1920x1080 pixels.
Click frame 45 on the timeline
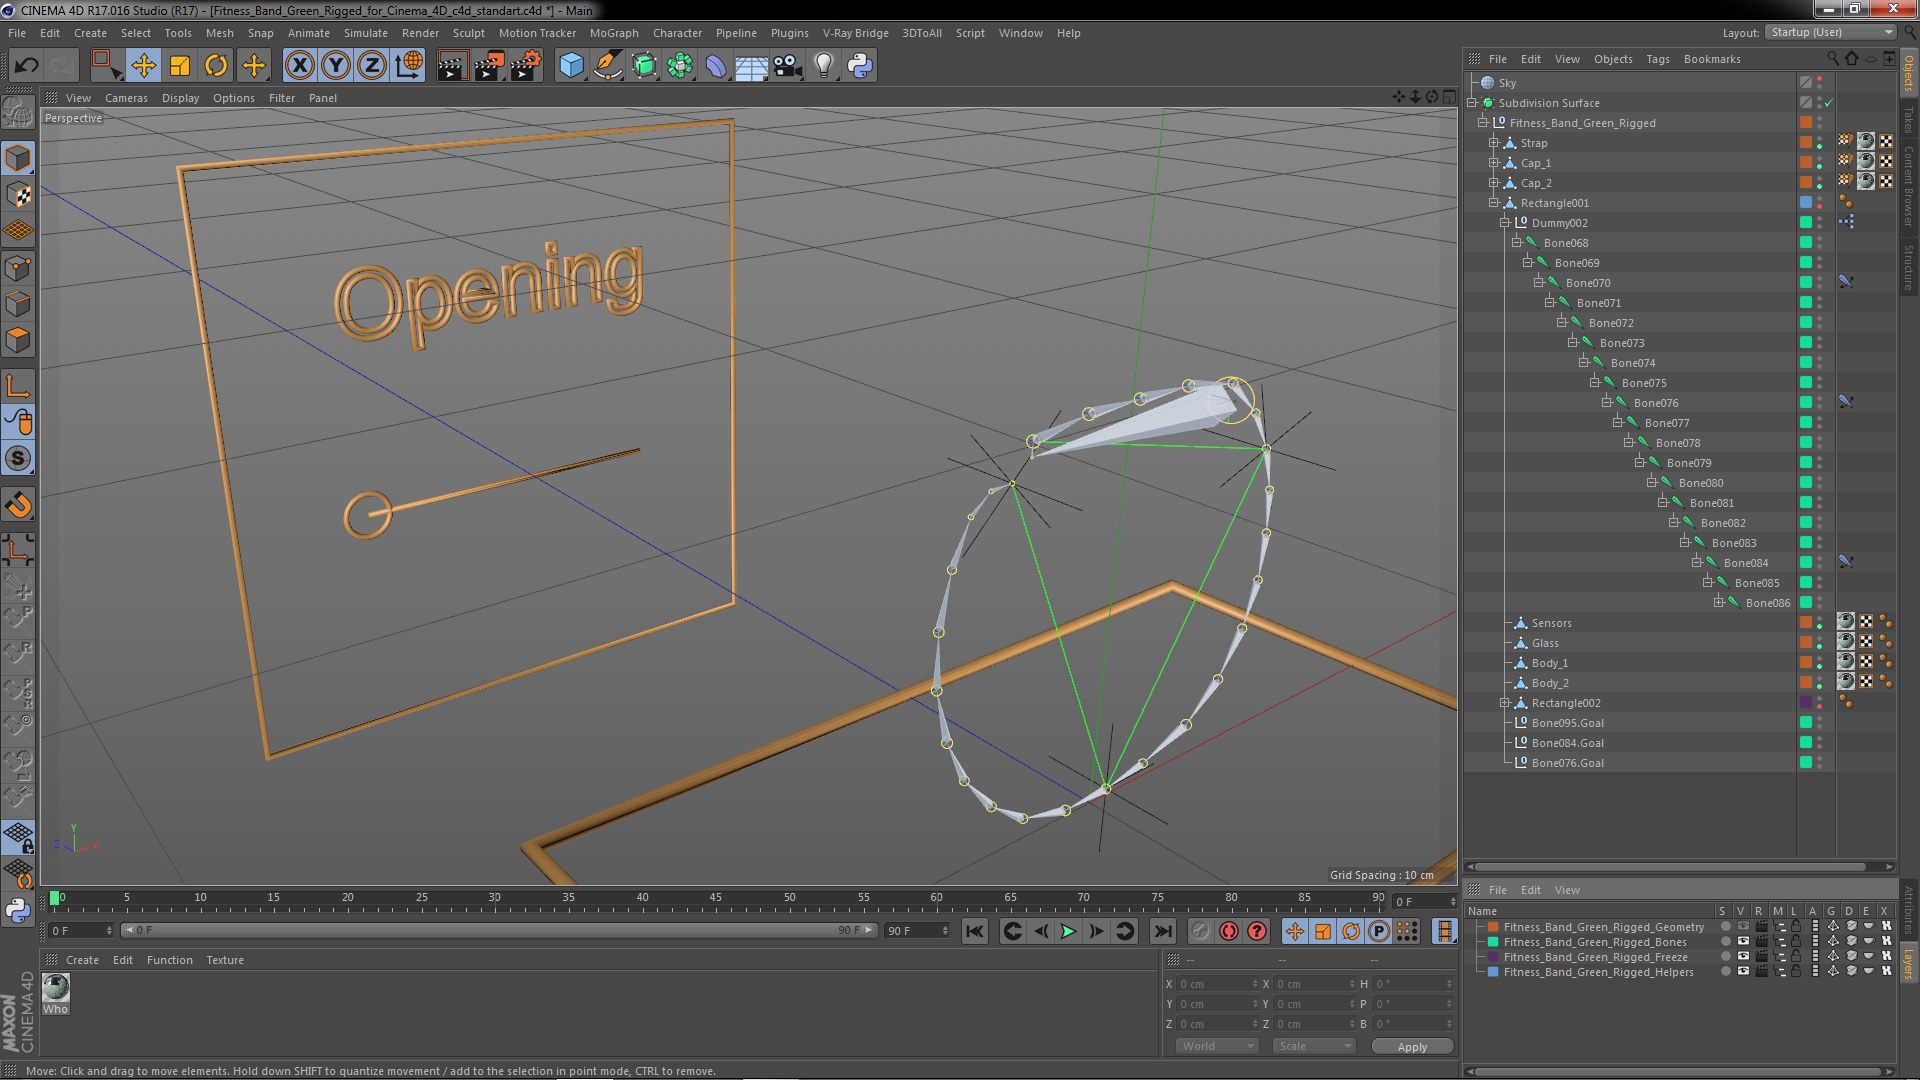click(716, 899)
